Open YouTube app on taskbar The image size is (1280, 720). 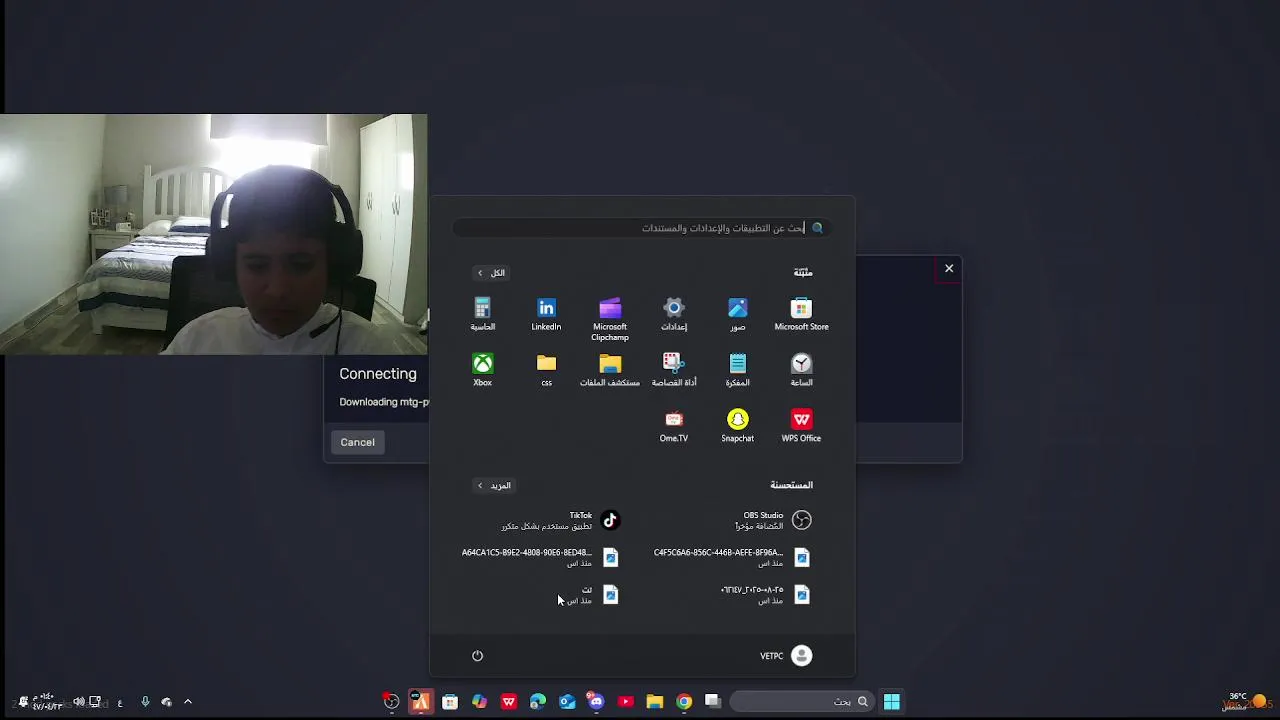click(x=626, y=702)
